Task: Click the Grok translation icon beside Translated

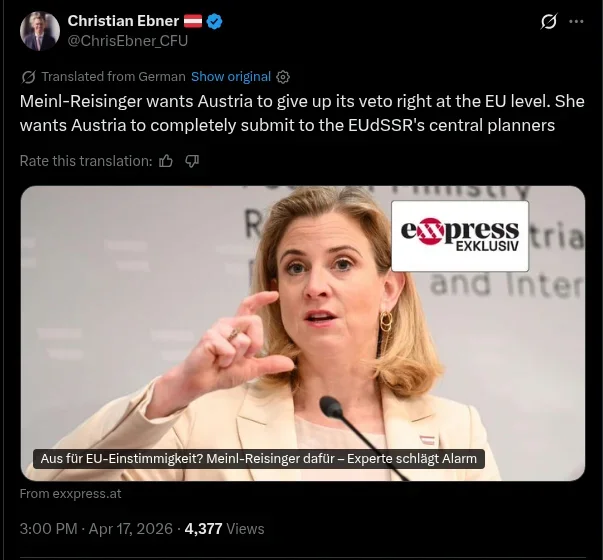Action: (28, 77)
